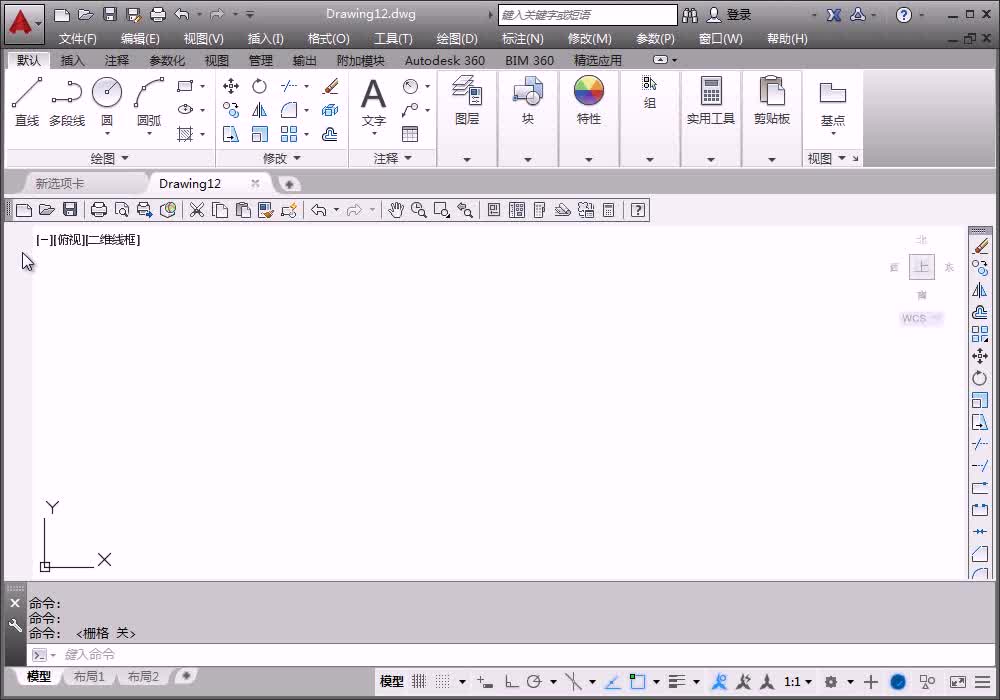The image size is (1000, 700).
Task: Open the 文件(F) menu
Action: coord(78,38)
